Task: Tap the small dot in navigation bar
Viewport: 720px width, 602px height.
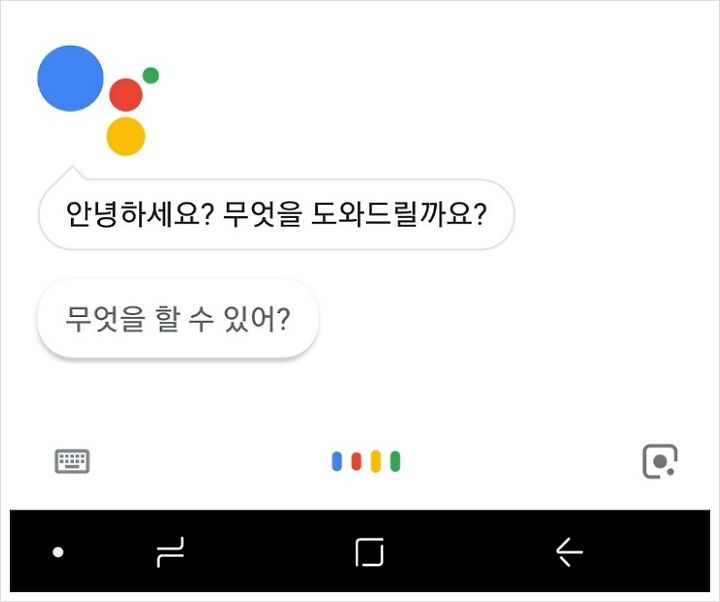Action: pos(58,552)
